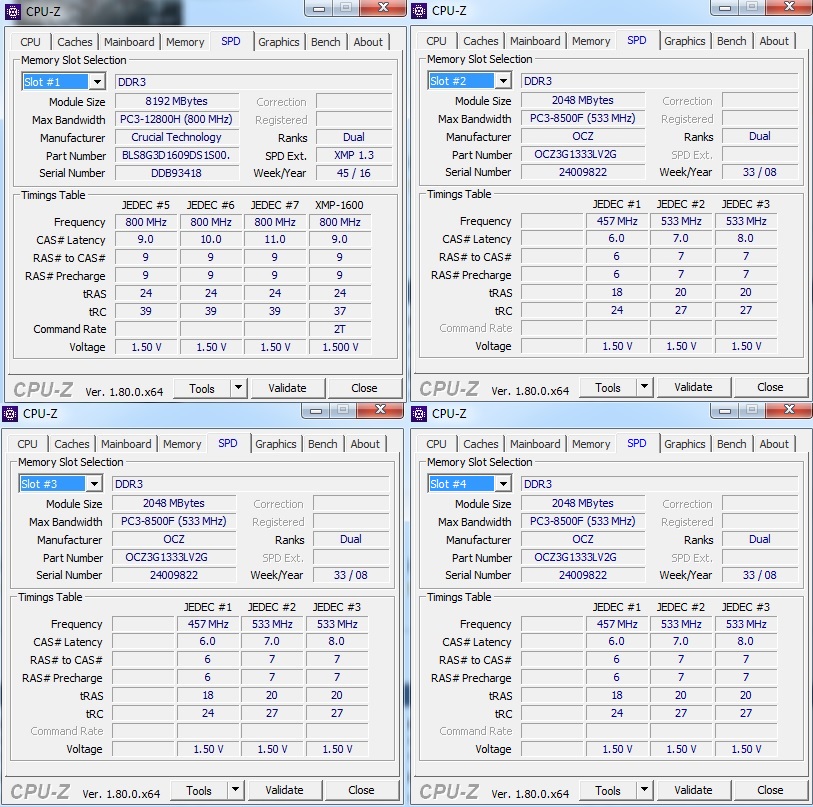Click CAS# Latency 11.0 under JEDEC #7
The image size is (813, 807).
click(x=275, y=239)
